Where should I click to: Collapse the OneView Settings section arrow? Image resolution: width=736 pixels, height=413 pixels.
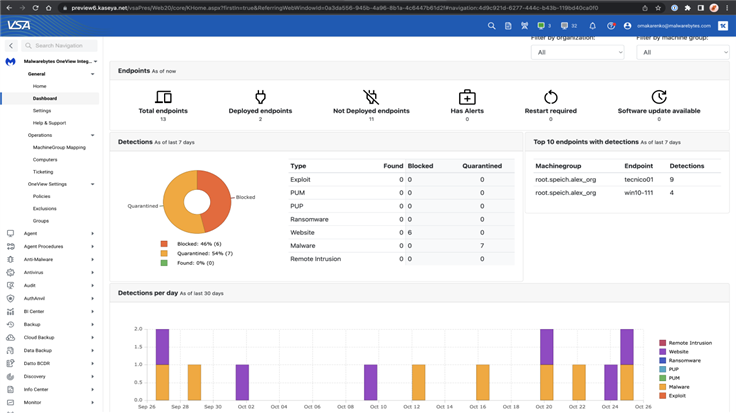[x=92, y=184]
